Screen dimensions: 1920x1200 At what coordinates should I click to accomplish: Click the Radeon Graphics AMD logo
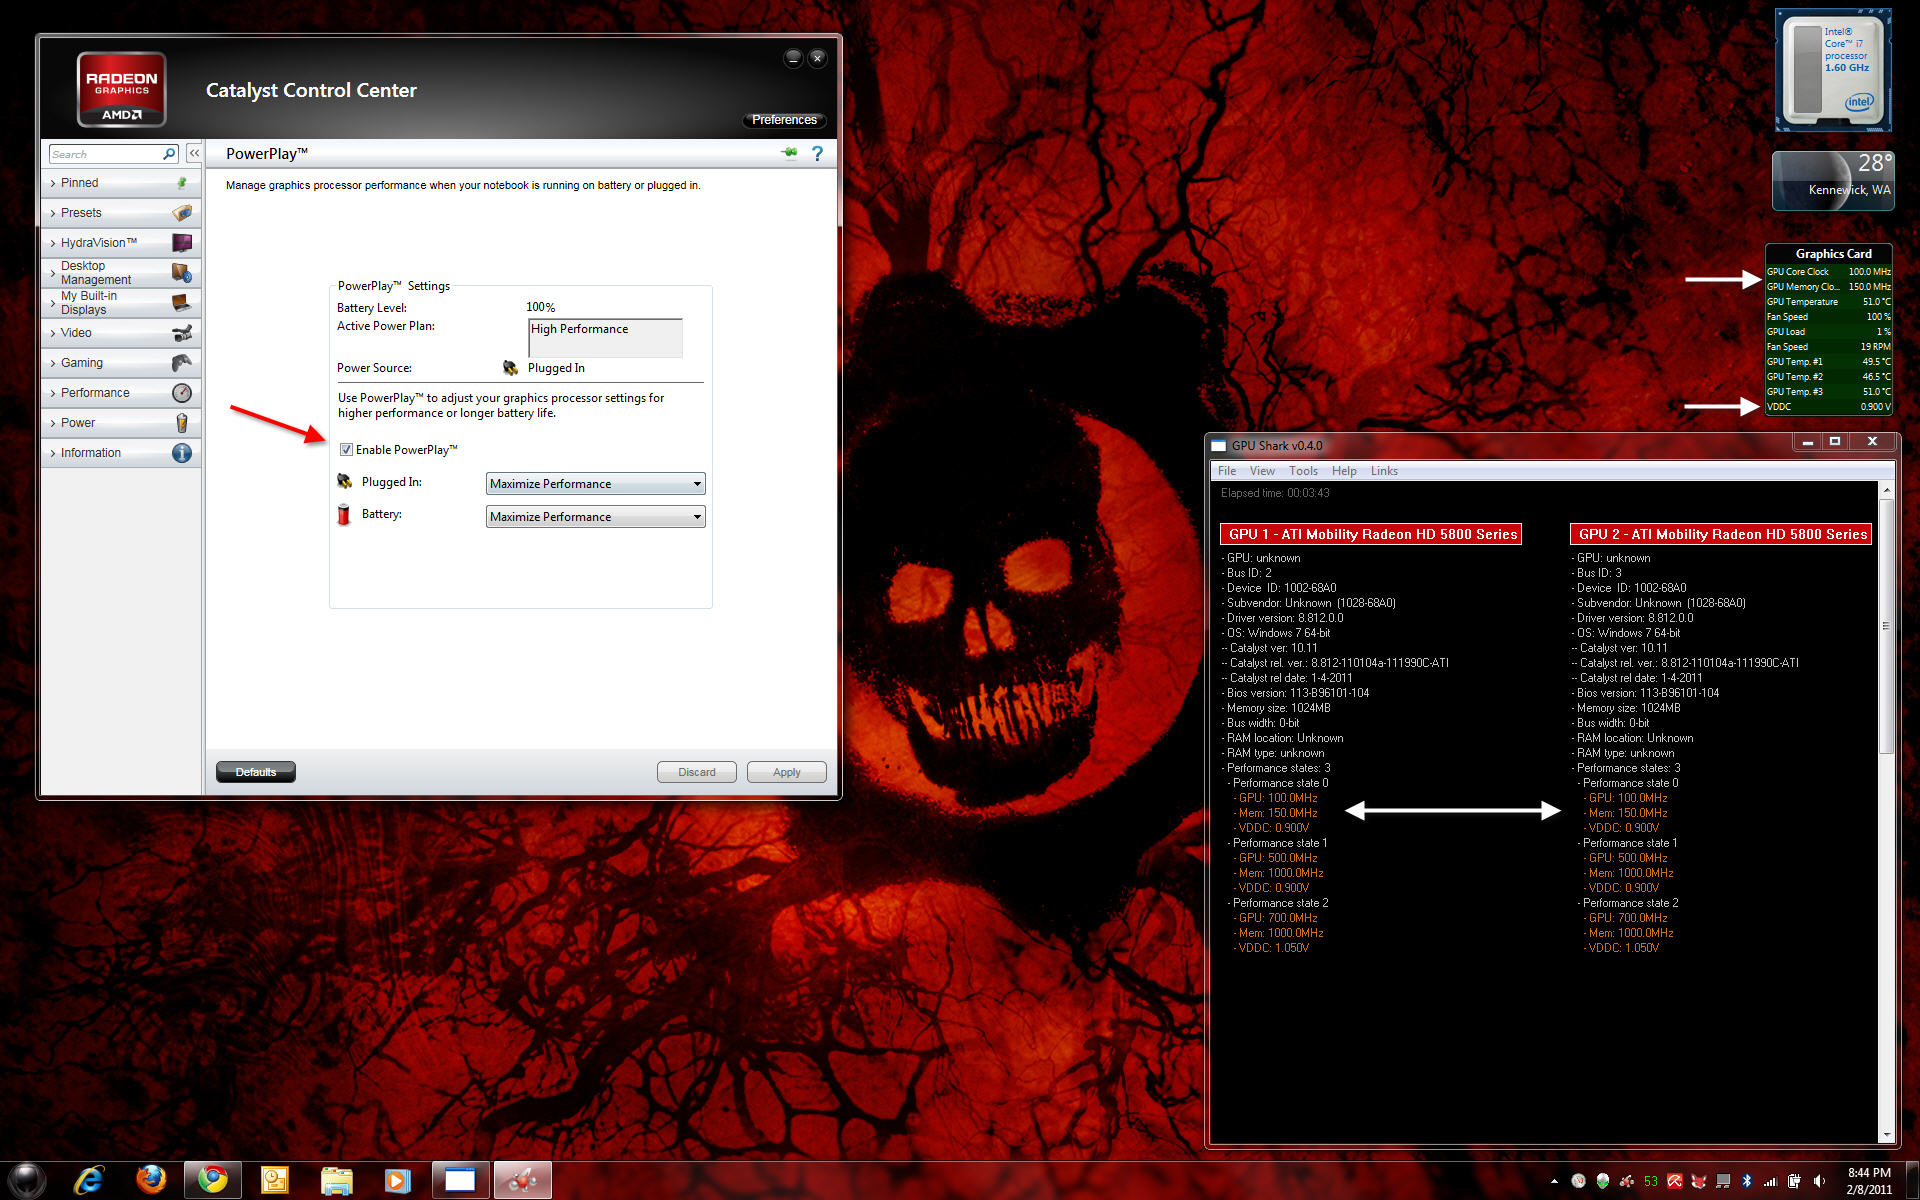pyautogui.click(x=121, y=90)
